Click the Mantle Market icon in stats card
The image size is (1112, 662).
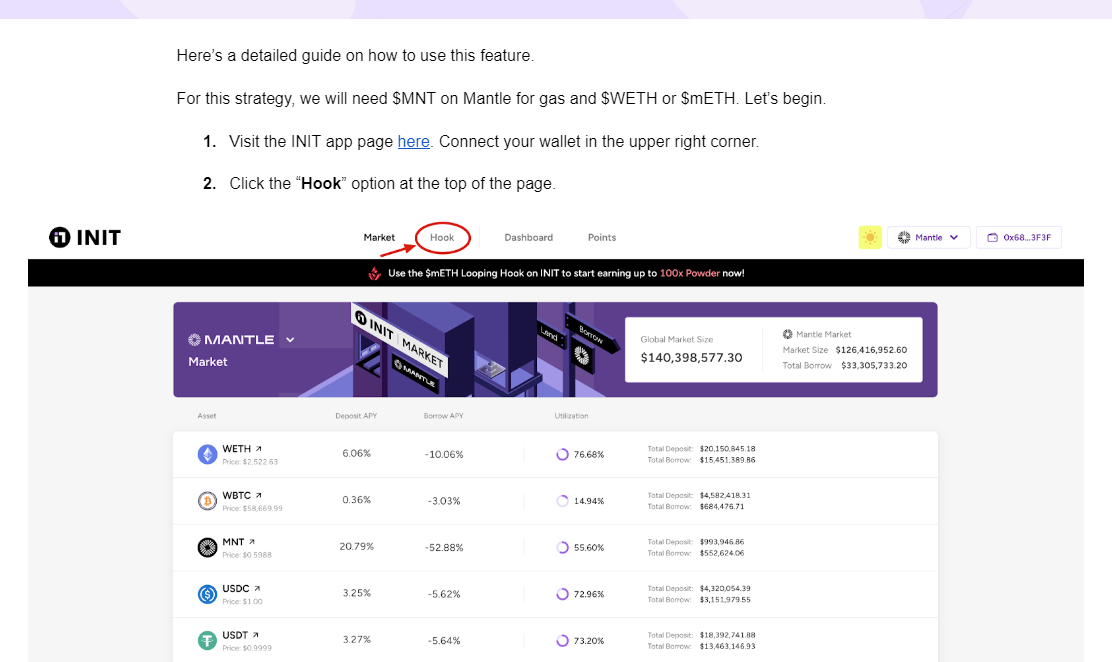point(787,334)
